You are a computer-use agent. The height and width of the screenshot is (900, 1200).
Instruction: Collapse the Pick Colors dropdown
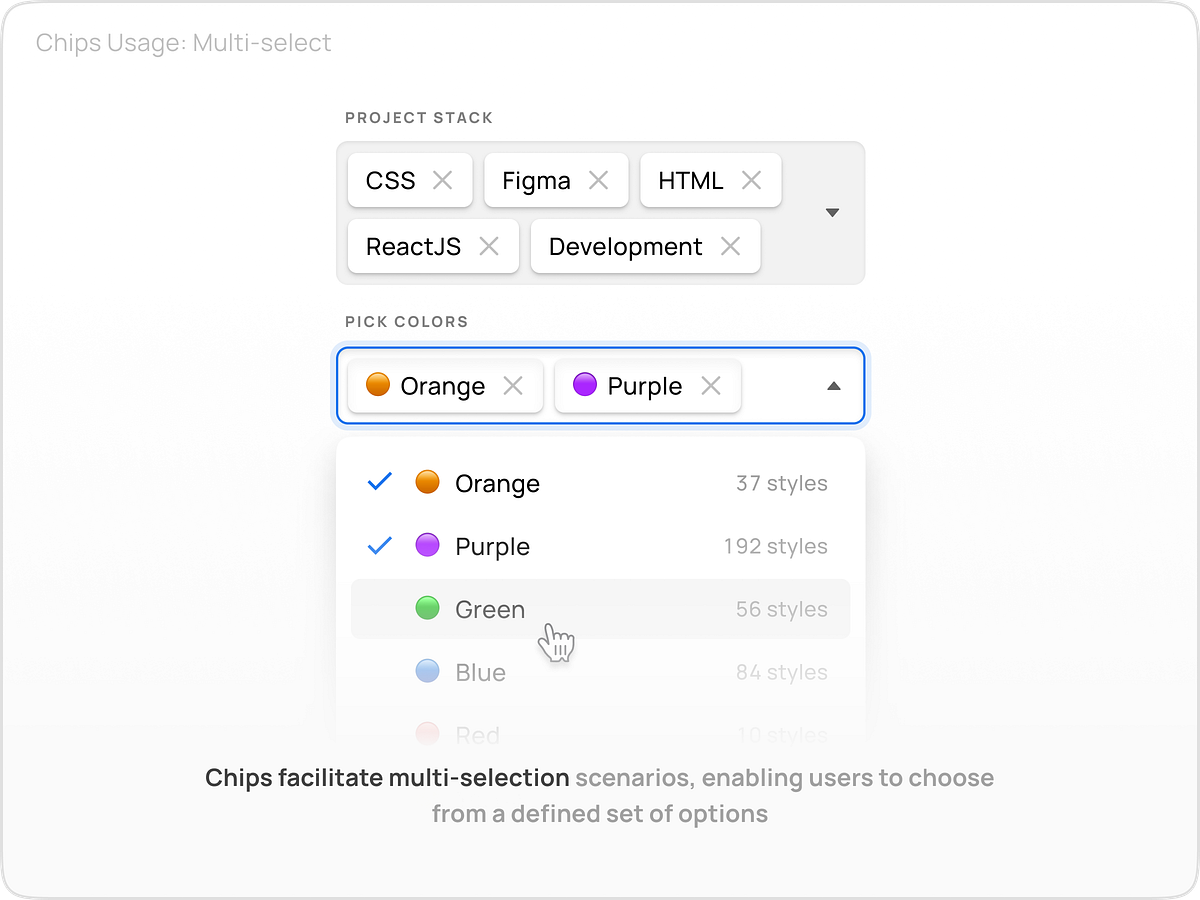pos(833,386)
